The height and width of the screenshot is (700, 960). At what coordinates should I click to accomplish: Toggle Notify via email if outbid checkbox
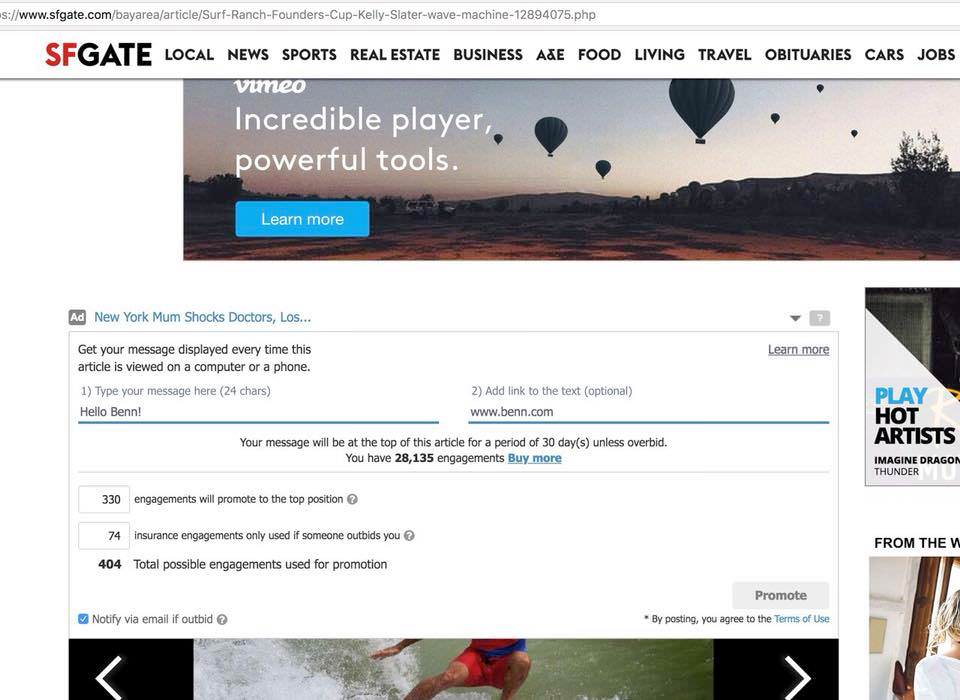click(x=83, y=619)
